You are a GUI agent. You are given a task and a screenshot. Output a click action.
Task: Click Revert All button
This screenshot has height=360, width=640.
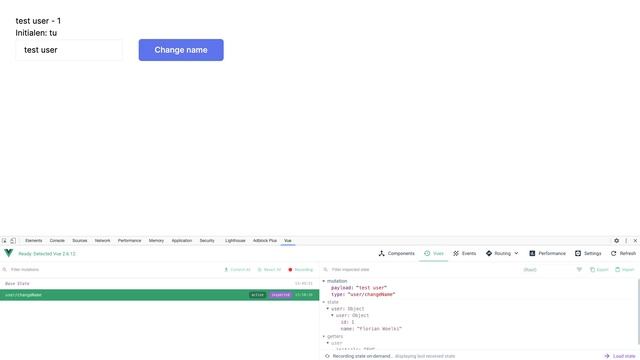269,270
